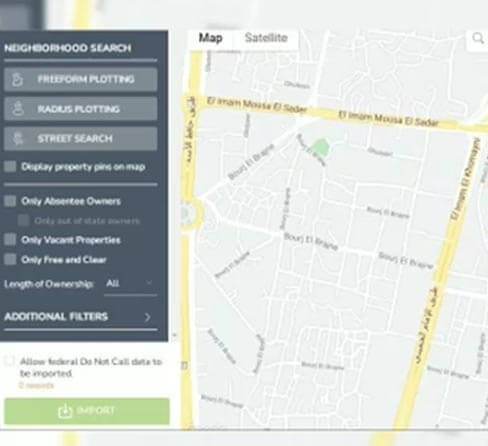Image resolution: width=488 pixels, height=446 pixels.
Task: Click the roundabout marker on the map
Action: click(x=185, y=214)
